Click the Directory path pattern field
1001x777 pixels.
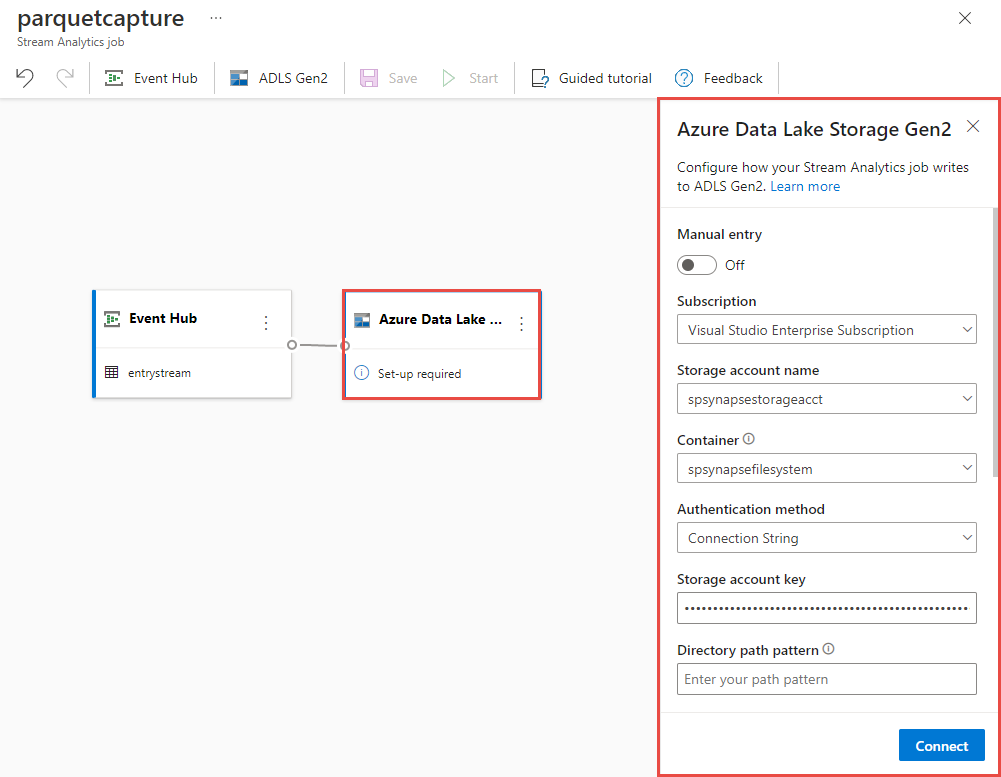827,679
